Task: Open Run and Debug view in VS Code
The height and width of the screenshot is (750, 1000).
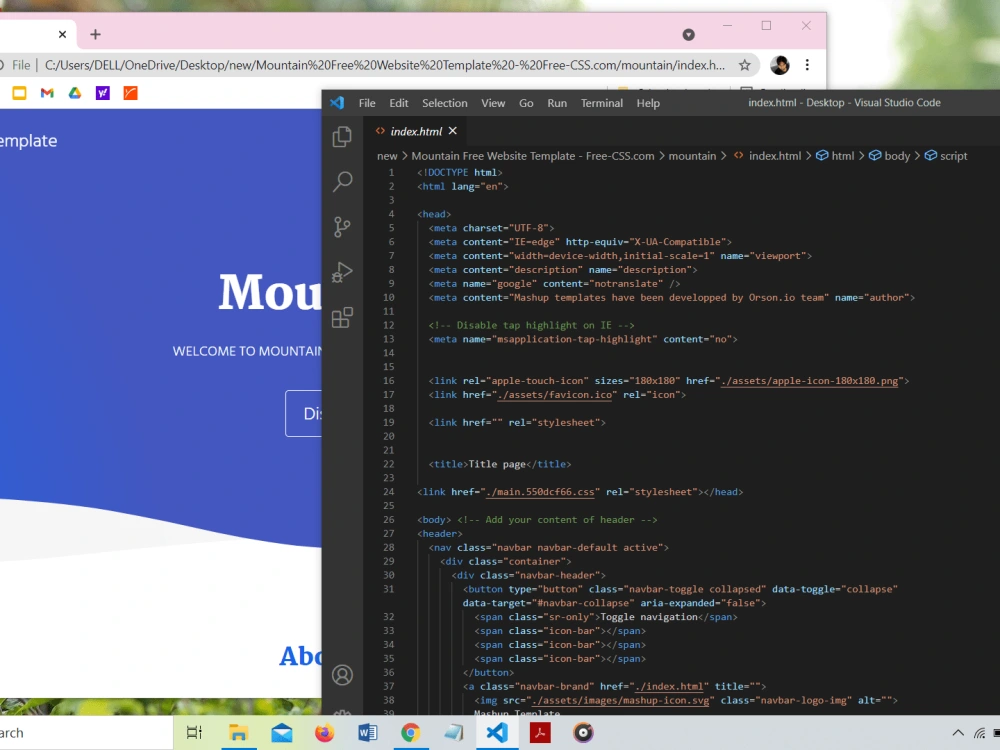Action: (x=342, y=272)
